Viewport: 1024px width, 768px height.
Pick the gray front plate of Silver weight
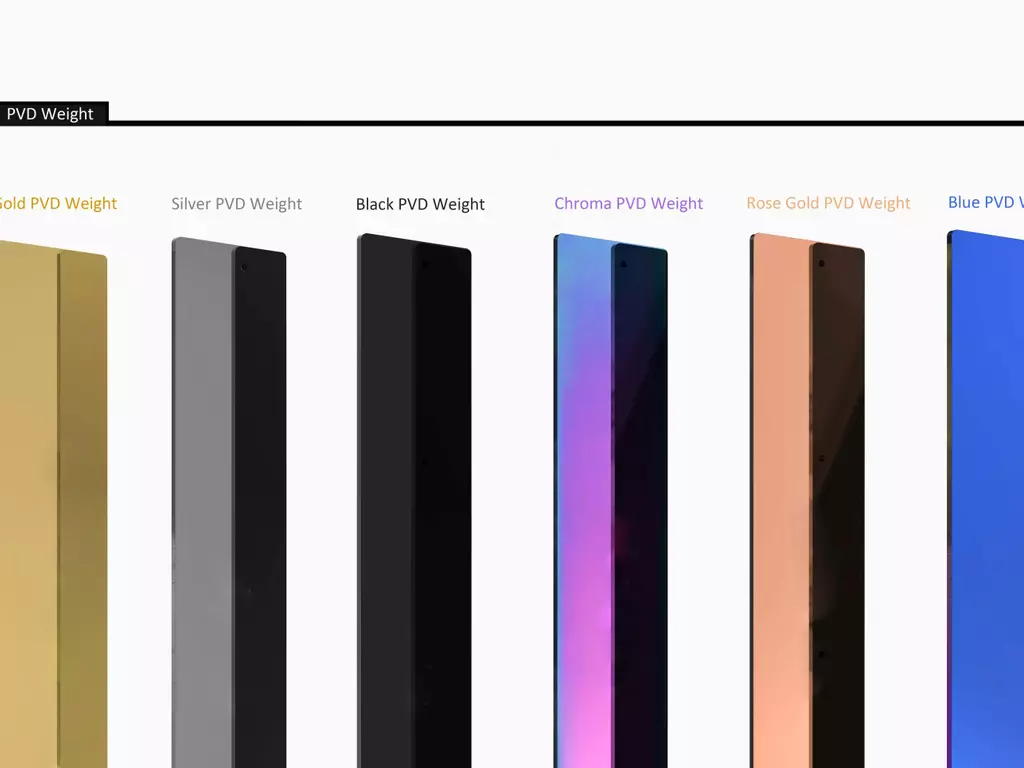202,503
